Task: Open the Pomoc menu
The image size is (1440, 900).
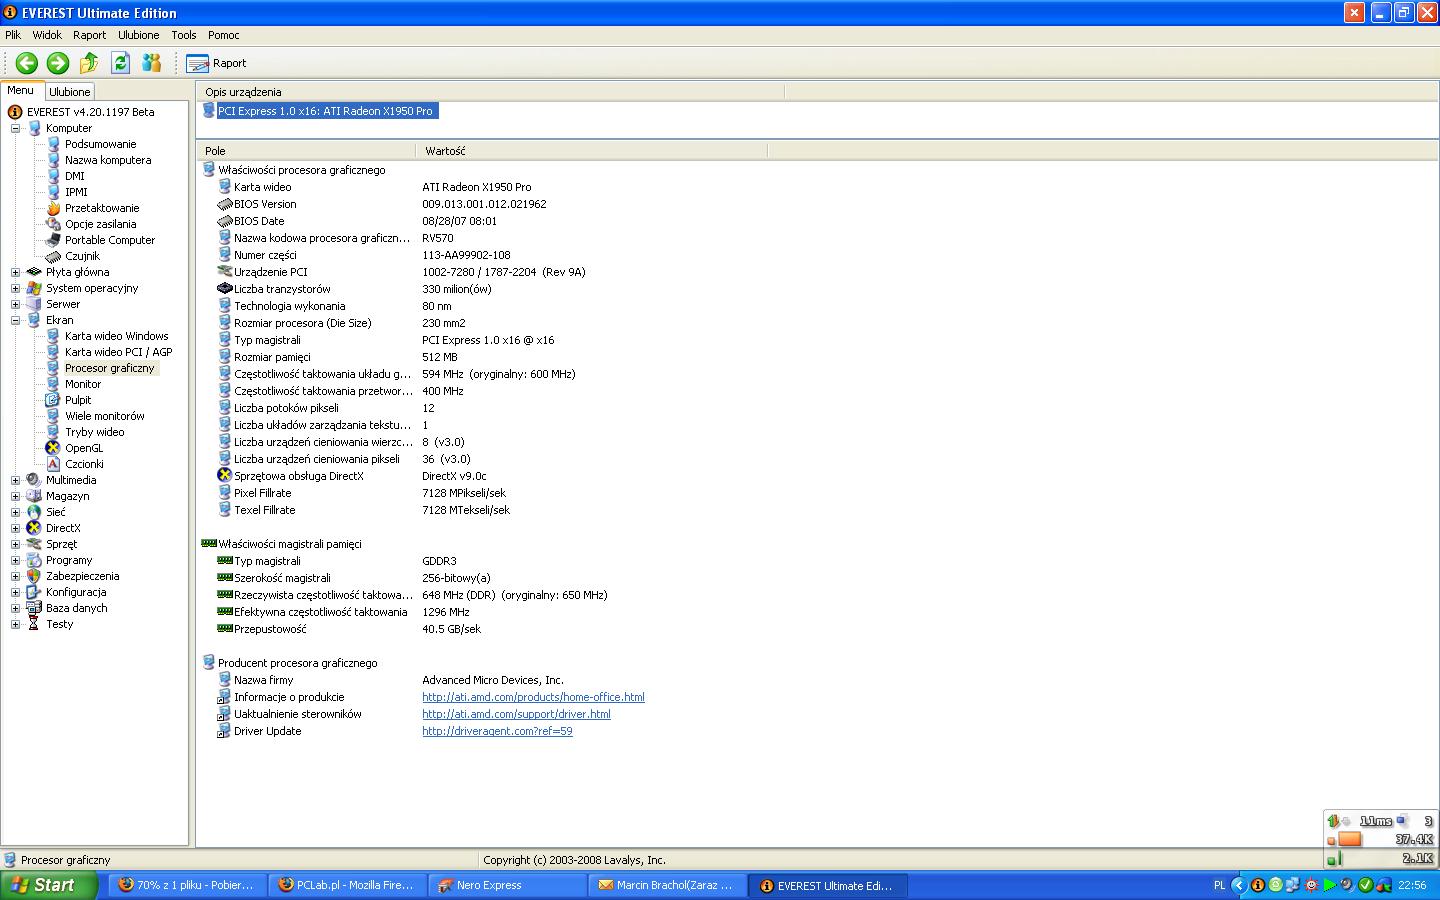Action: click(223, 35)
